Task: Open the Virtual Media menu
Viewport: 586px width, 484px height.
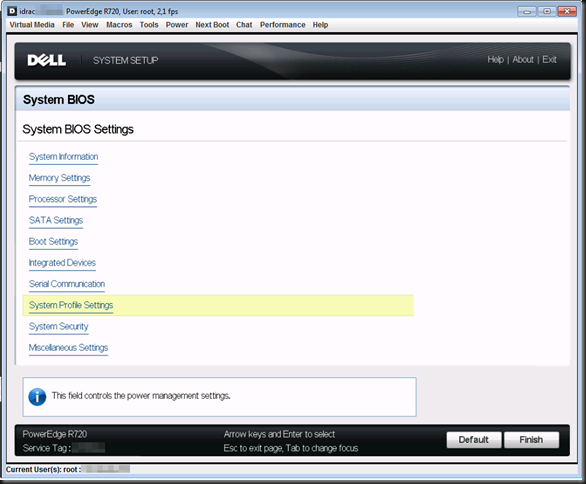Action: coord(32,25)
